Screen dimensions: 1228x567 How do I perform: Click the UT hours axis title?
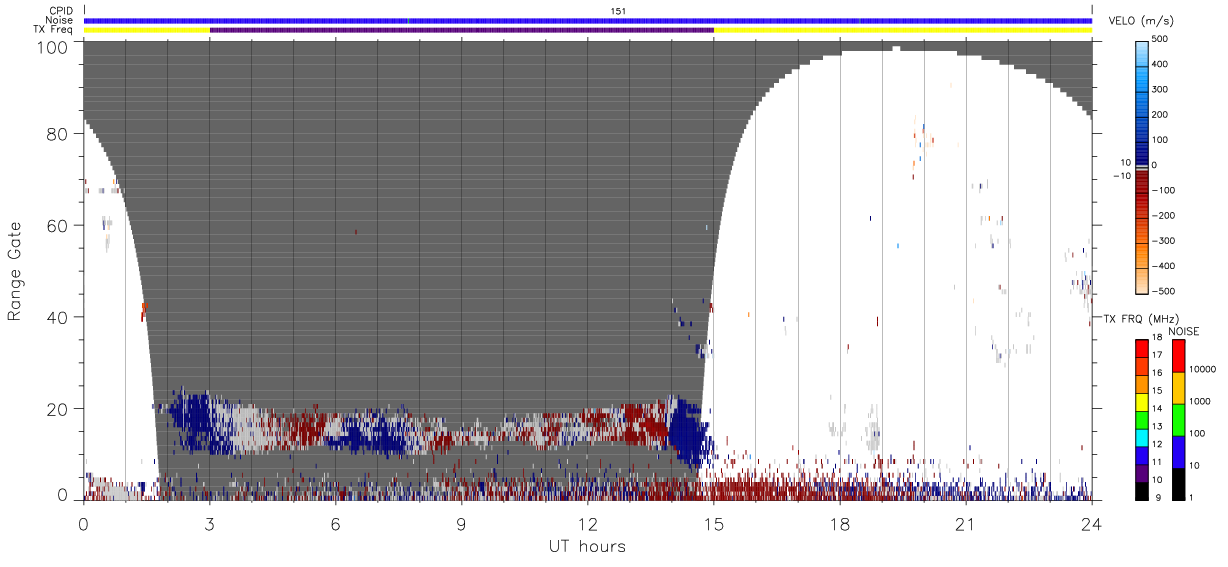click(x=586, y=546)
